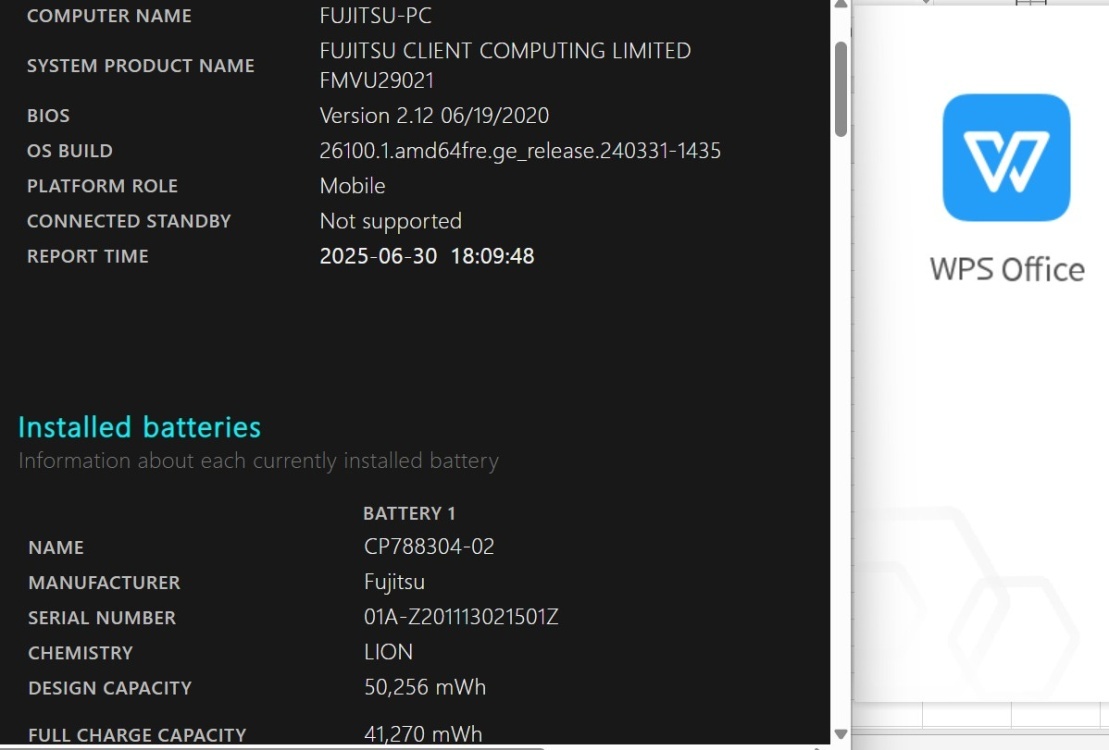Select the FMVU29021 model number
Viewport: 1109px width, 750px height.
[x=376, y=81]
